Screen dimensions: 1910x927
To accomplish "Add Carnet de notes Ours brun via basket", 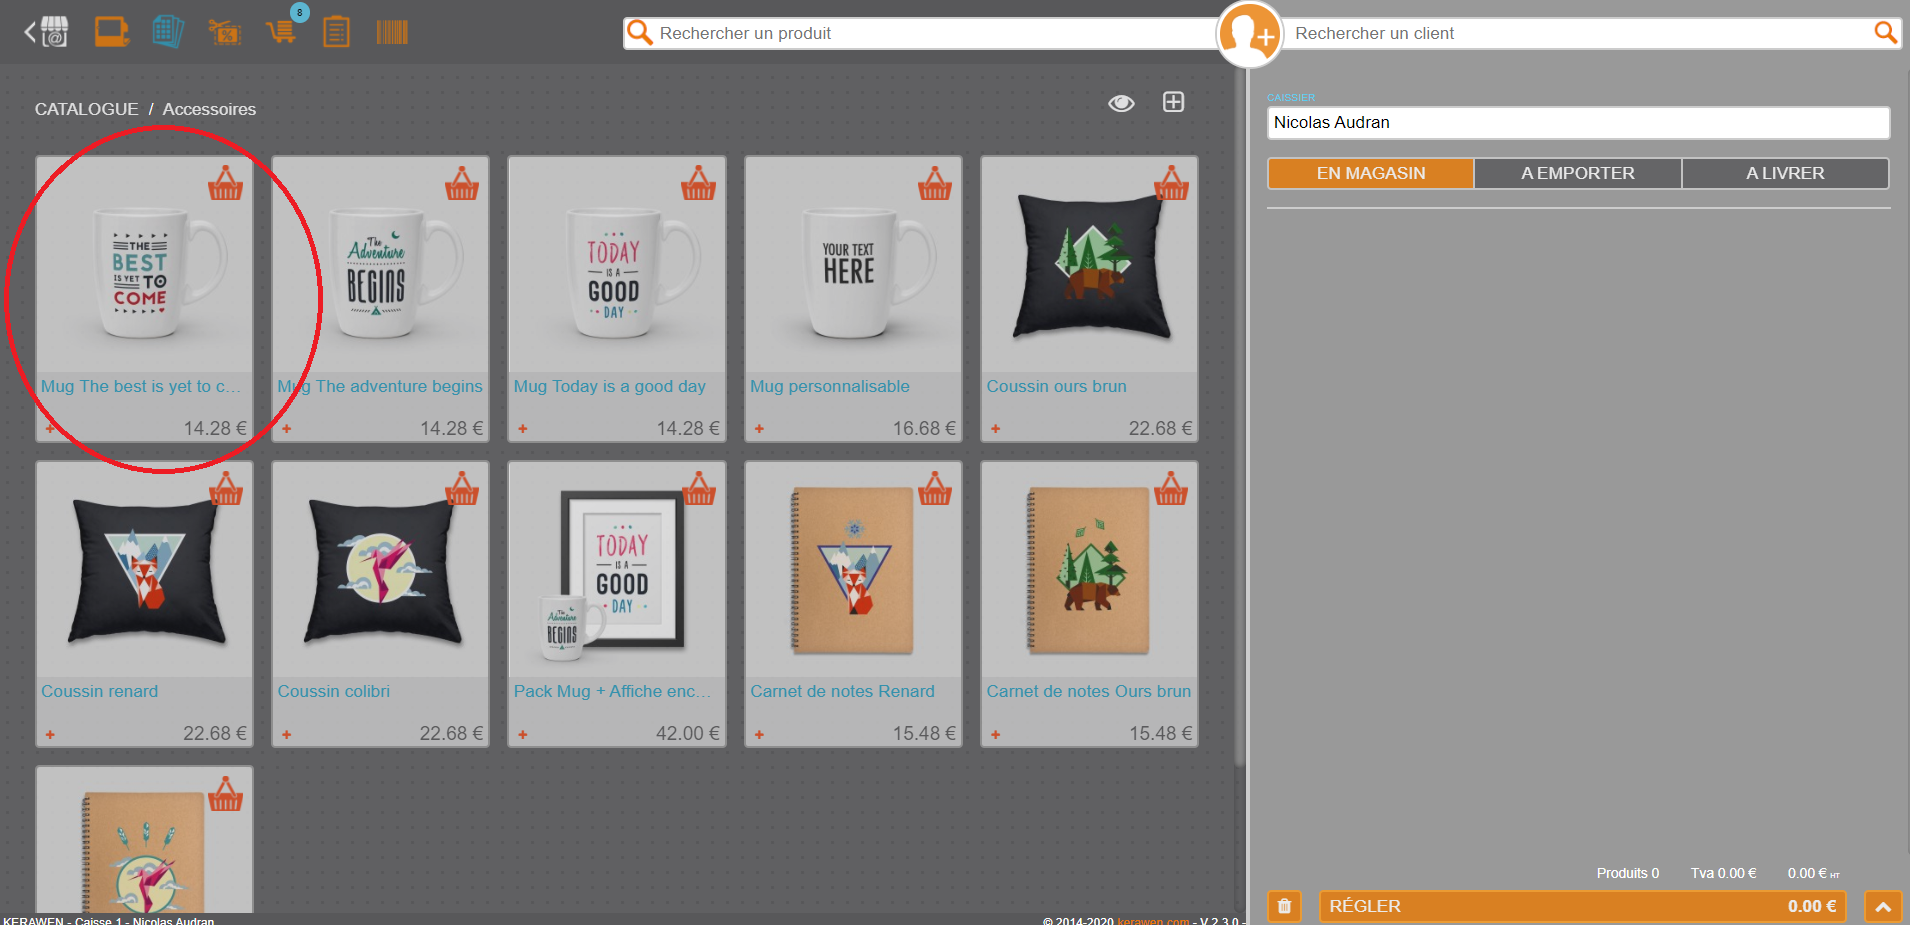I will tap(1171, 488).
